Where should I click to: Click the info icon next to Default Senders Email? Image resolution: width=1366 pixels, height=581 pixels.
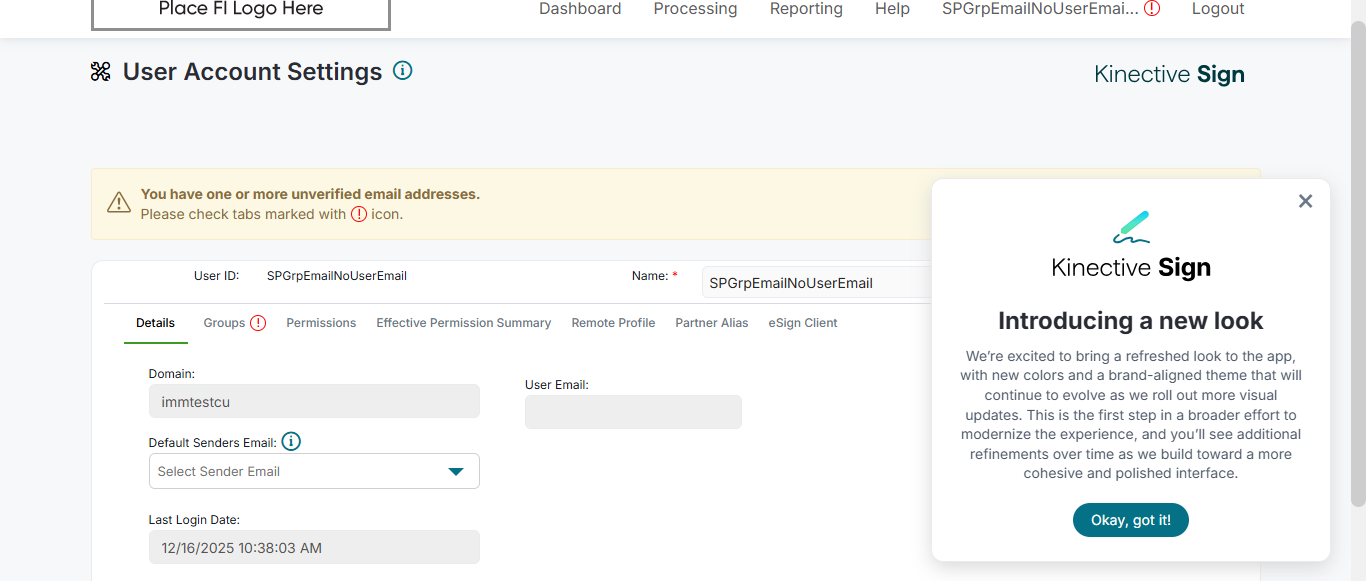click(x=291, y=442)
